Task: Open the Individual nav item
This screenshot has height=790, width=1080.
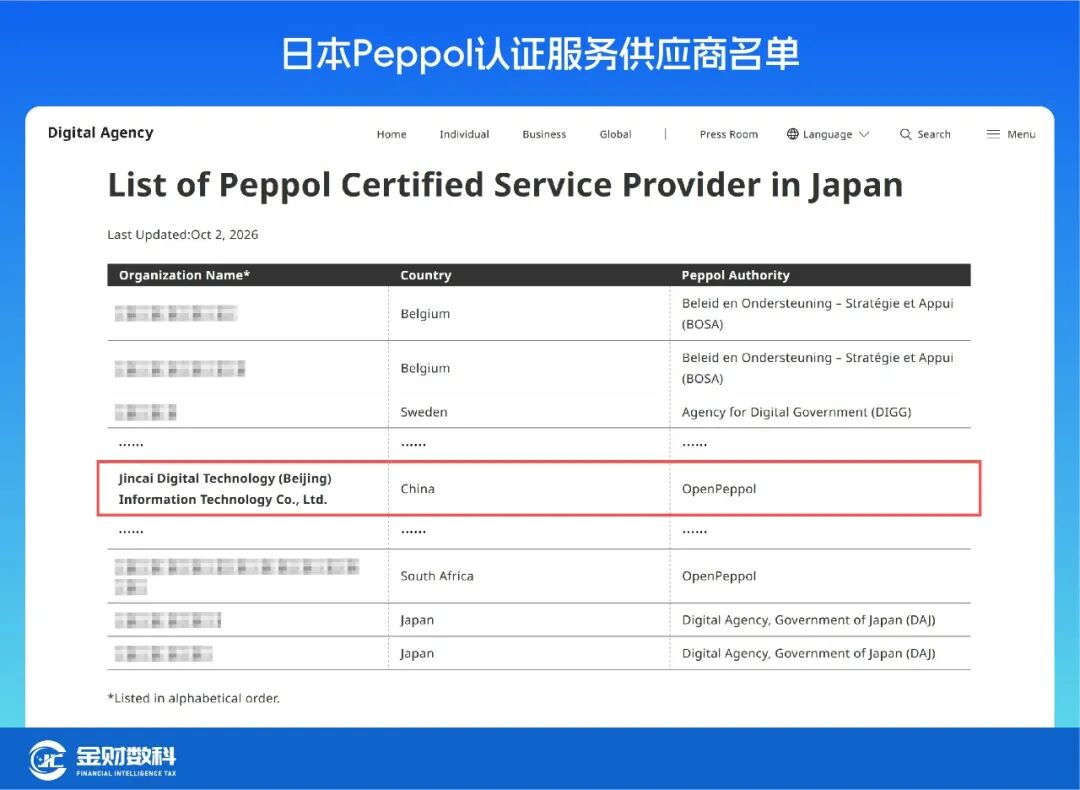Action: [464, 134]
